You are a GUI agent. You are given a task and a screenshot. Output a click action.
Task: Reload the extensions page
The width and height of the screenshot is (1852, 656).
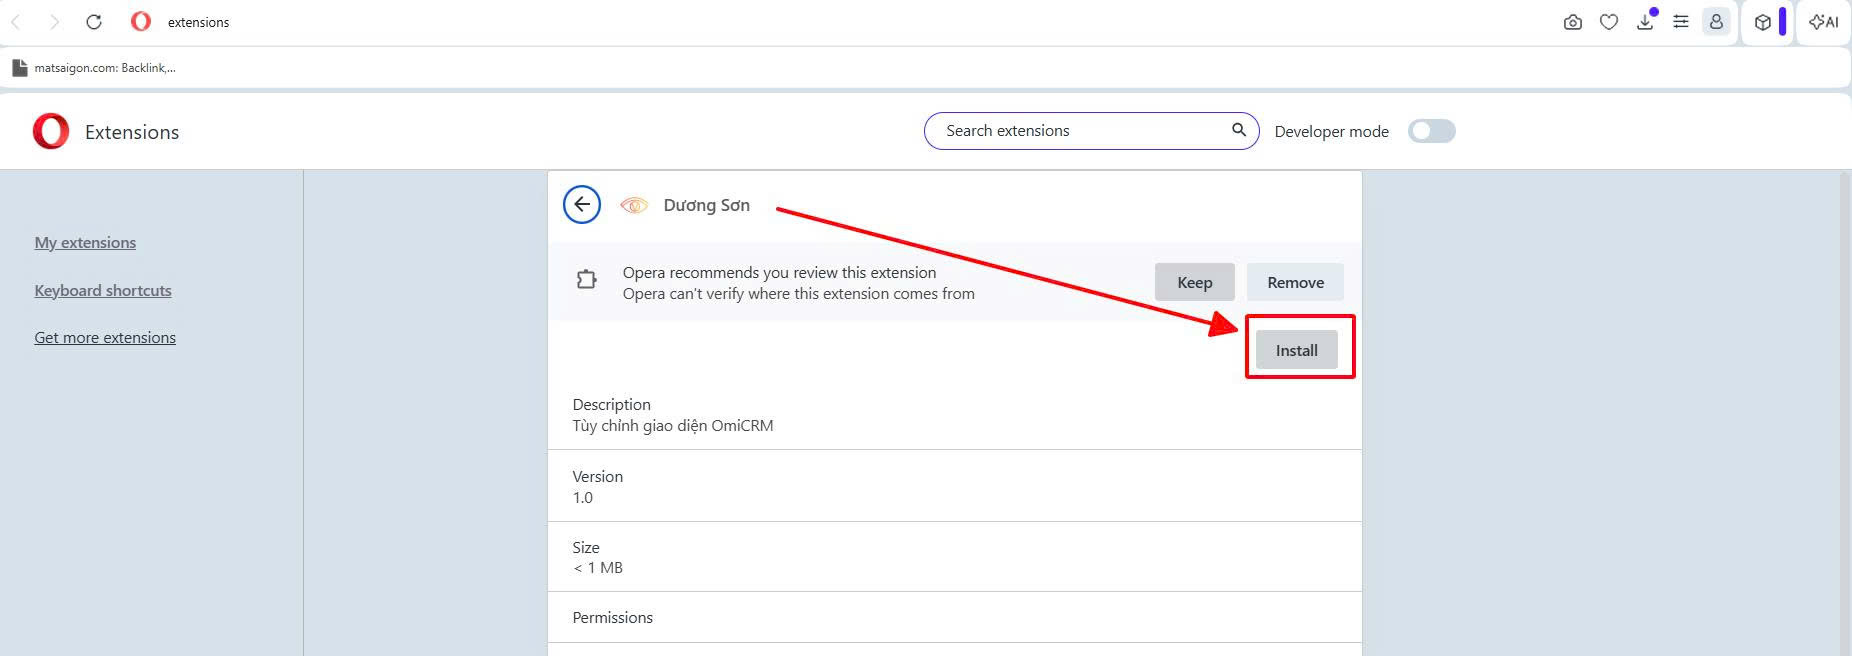94,22
